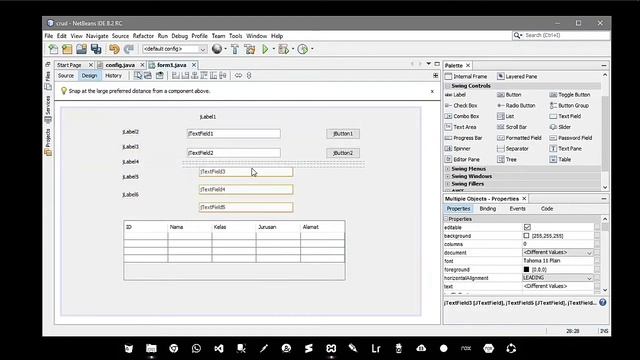Run the project with green play icon

[x=265, y=49]
